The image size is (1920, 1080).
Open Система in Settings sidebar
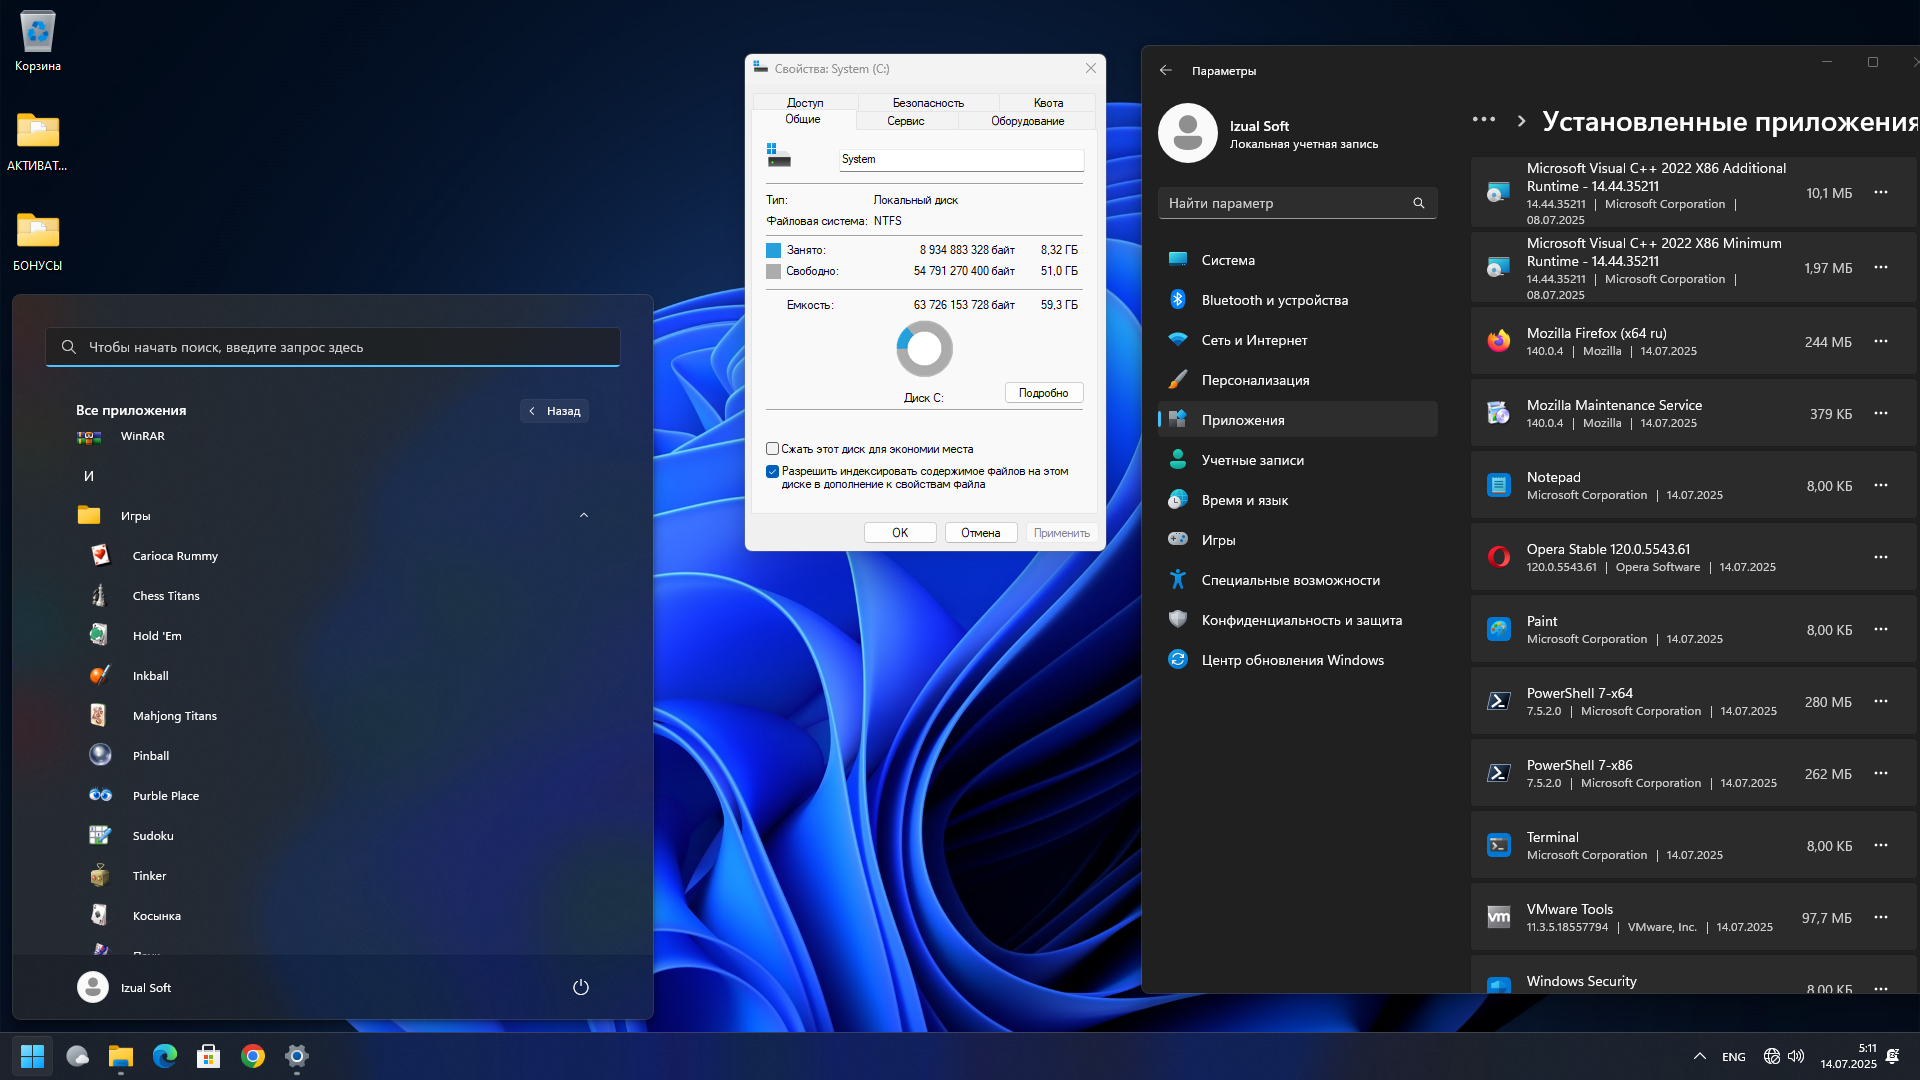pyautogui.click(x=1298, y=260)
